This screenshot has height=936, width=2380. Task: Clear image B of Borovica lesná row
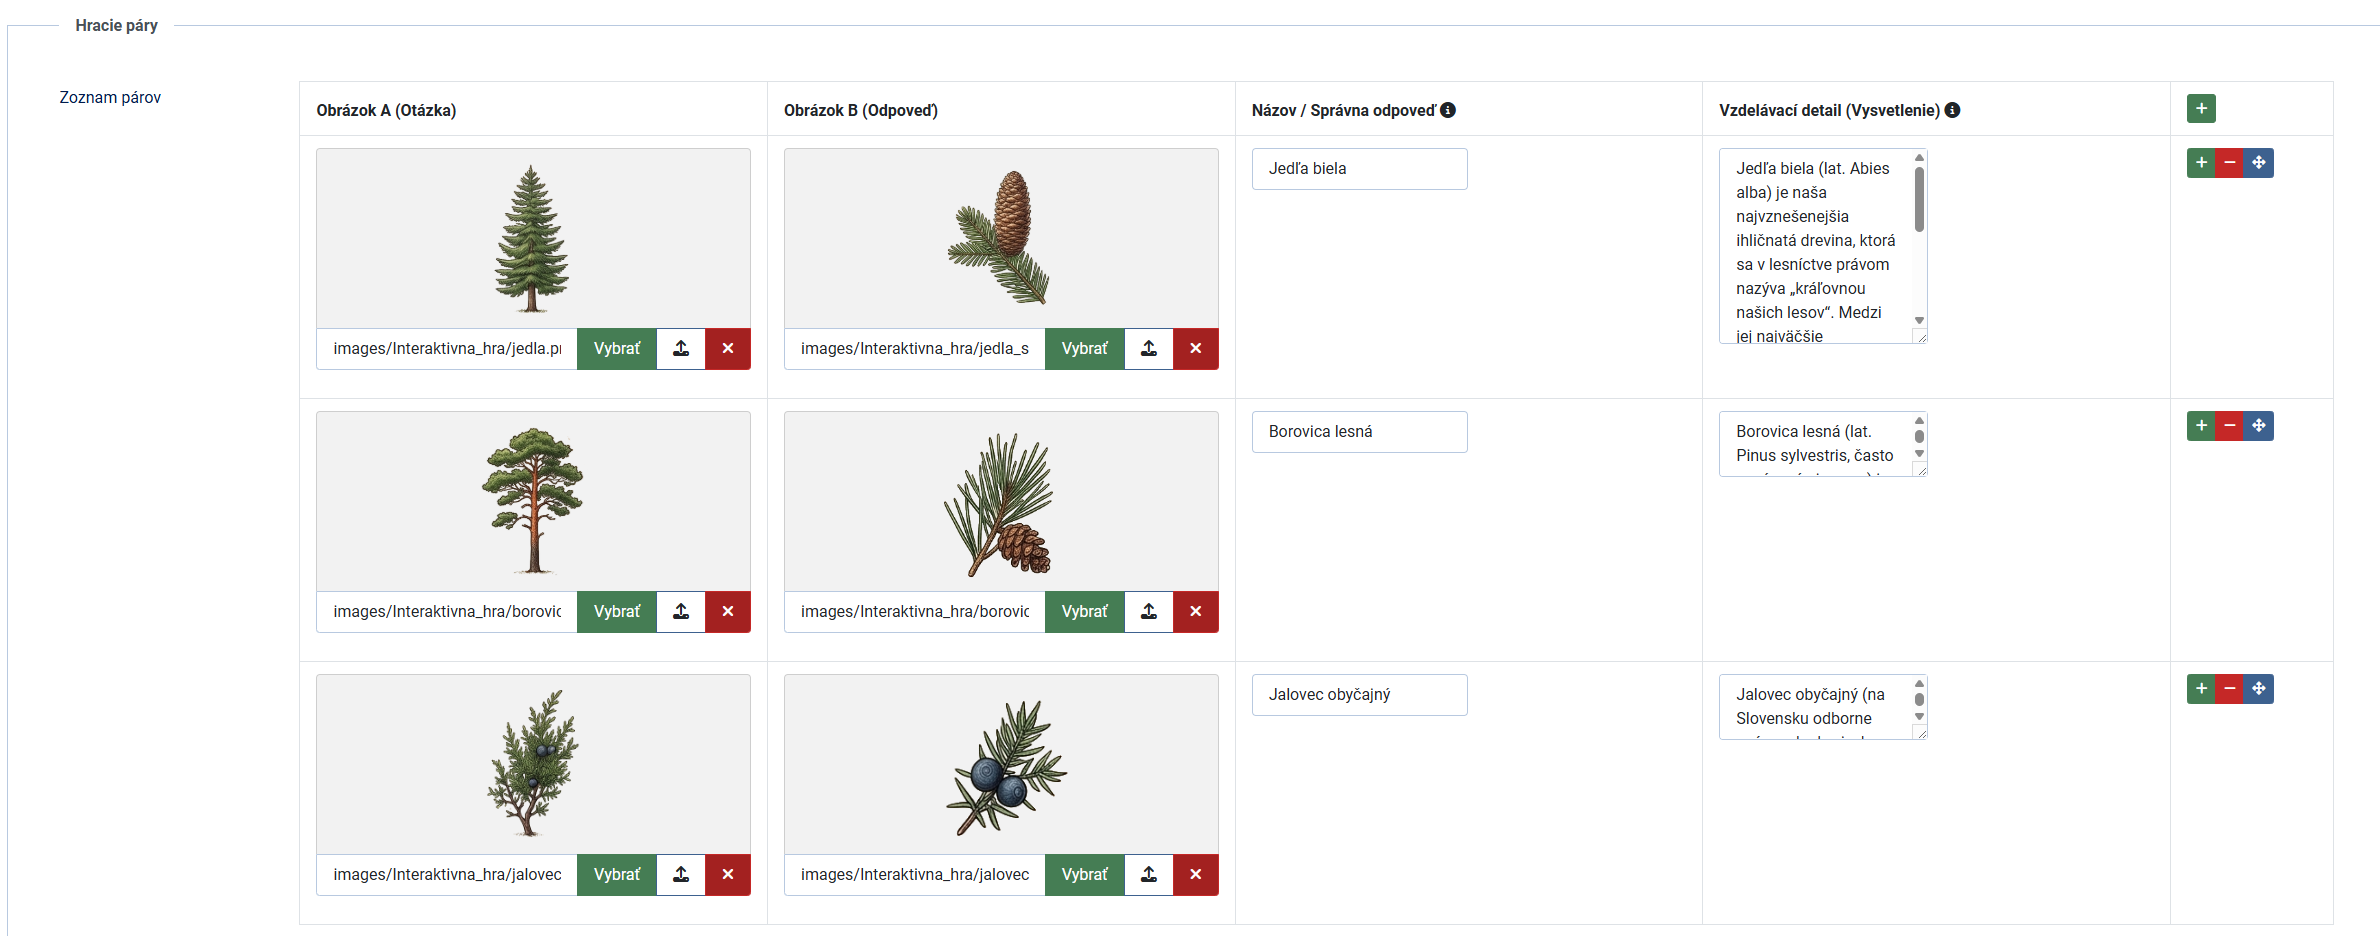(x=1196, y=612)
